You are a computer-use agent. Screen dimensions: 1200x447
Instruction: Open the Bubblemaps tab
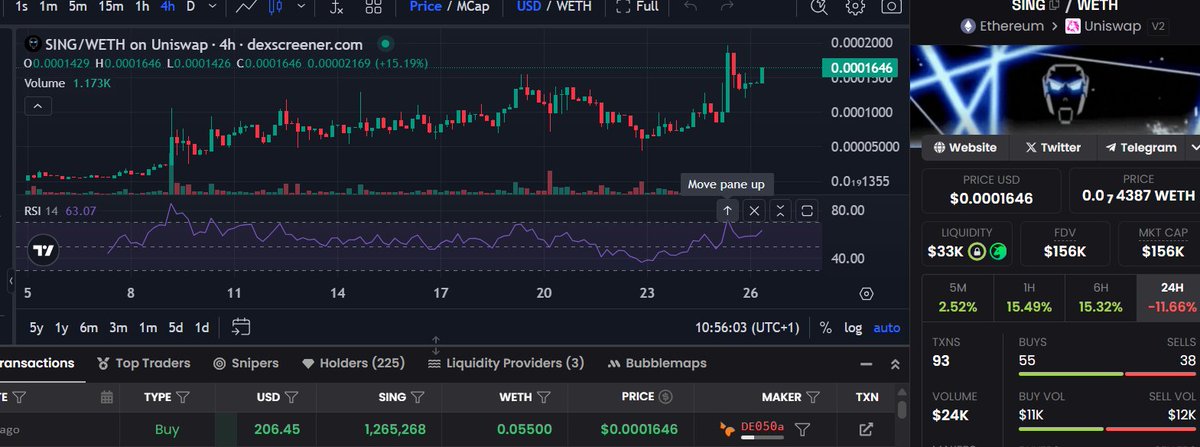click(657, 363)
